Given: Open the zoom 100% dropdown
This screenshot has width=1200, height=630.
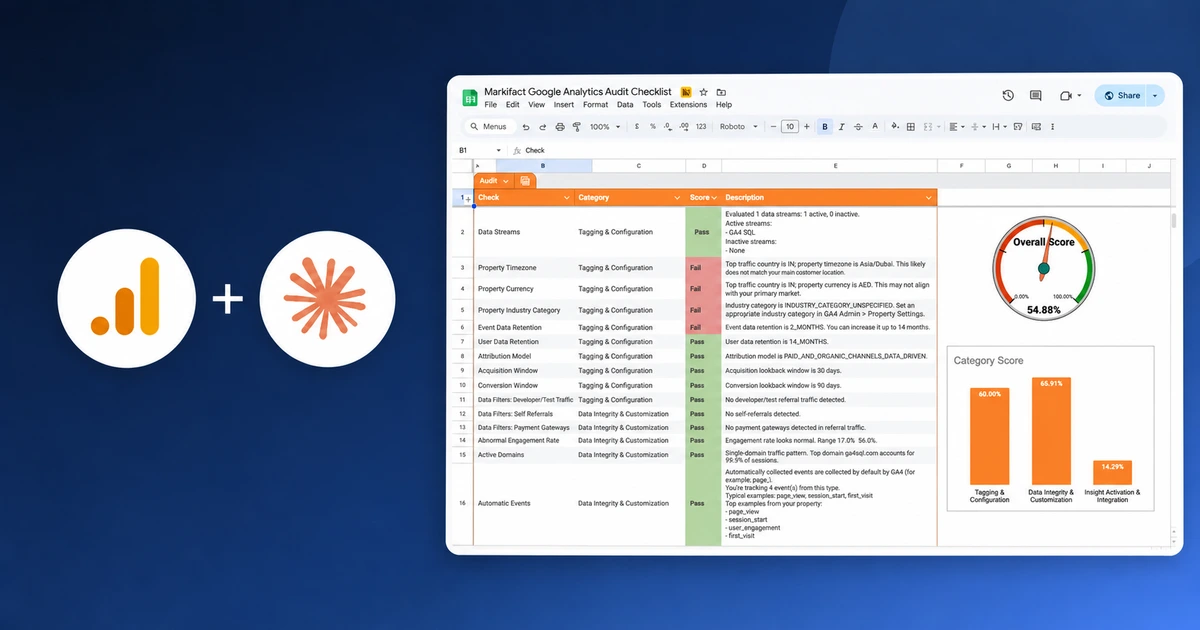Looking at the screenshot, I should click(x=605, y=127).
